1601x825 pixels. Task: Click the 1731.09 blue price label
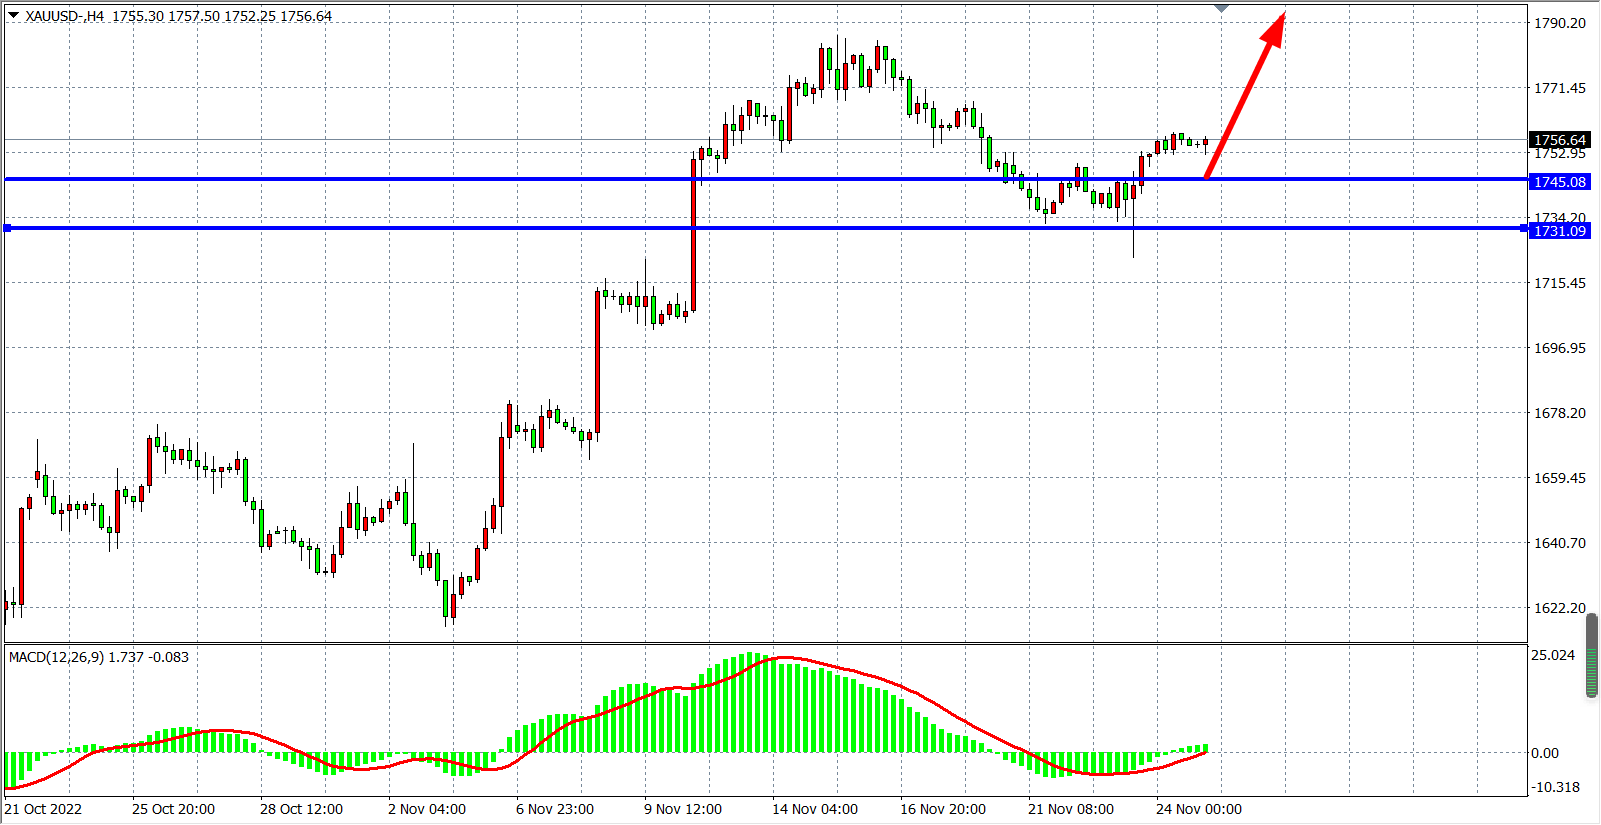click(1560, 231)
